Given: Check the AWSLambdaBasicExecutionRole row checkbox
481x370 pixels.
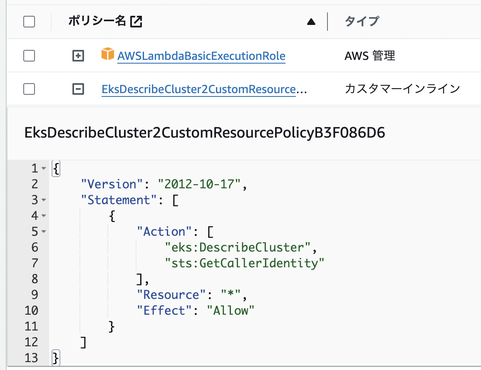Looking at the screenshot, I should [29, 56].
